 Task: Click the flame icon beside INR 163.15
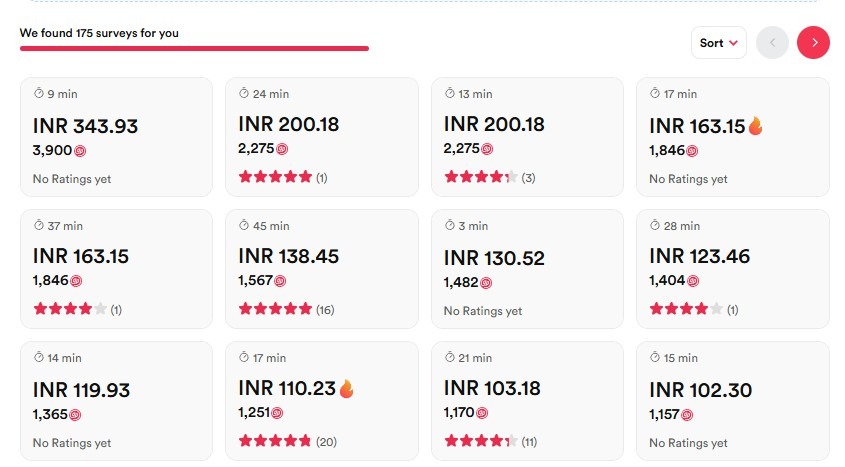coord(756,126)
